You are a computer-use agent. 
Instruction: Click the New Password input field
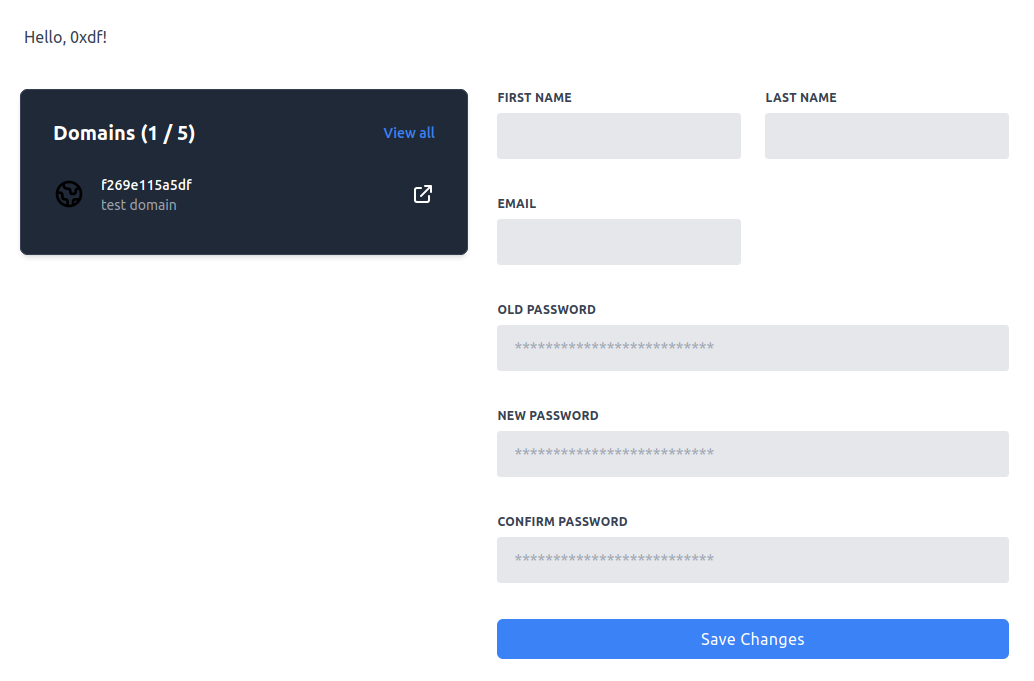tap(752, 454)
